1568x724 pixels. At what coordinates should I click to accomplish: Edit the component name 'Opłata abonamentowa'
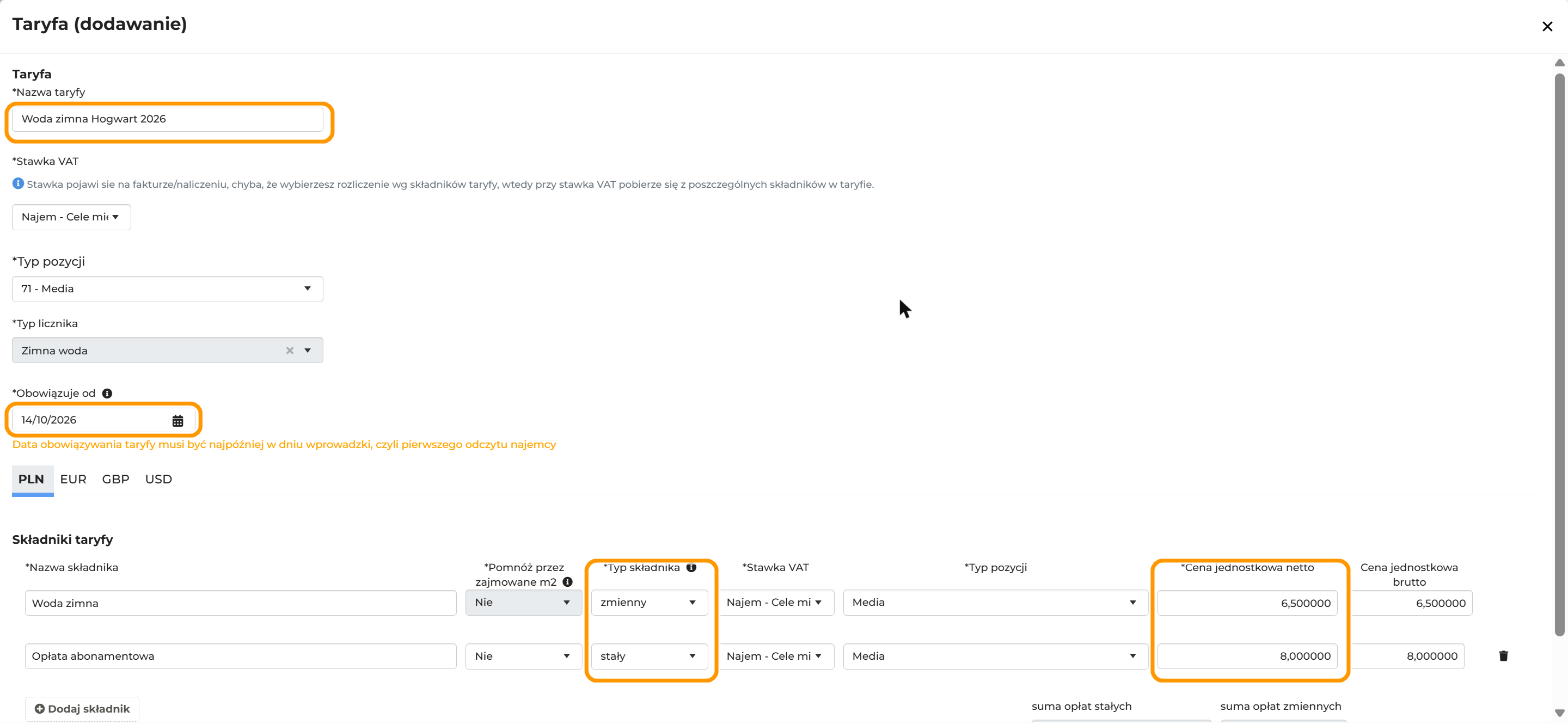pos(241,656)
